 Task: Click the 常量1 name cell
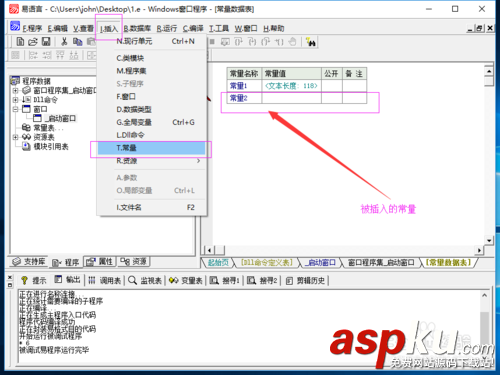coord(244,86)
